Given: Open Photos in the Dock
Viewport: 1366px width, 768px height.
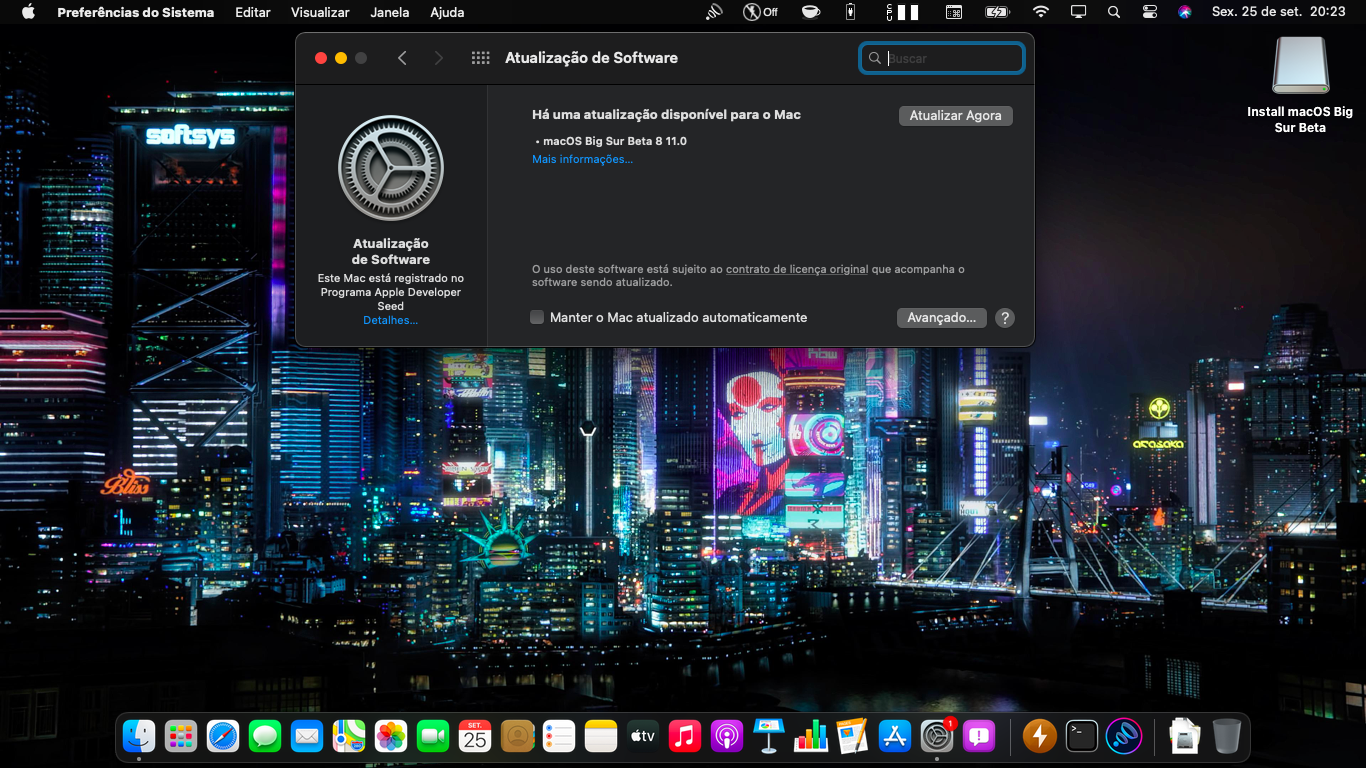Looking at the screenshot, I should (391, 737).
